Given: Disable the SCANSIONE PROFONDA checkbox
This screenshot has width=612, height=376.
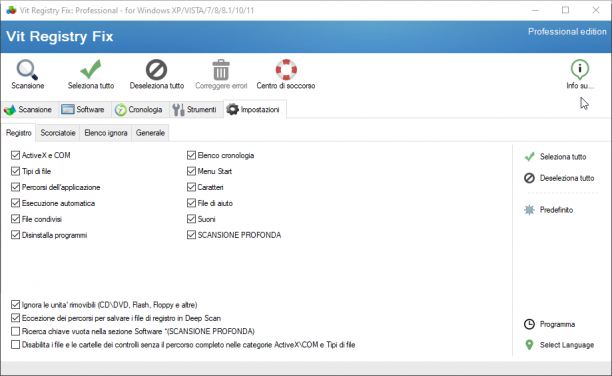Looking at the screenshot, I should pyautogui.click(x=191, y=235).
